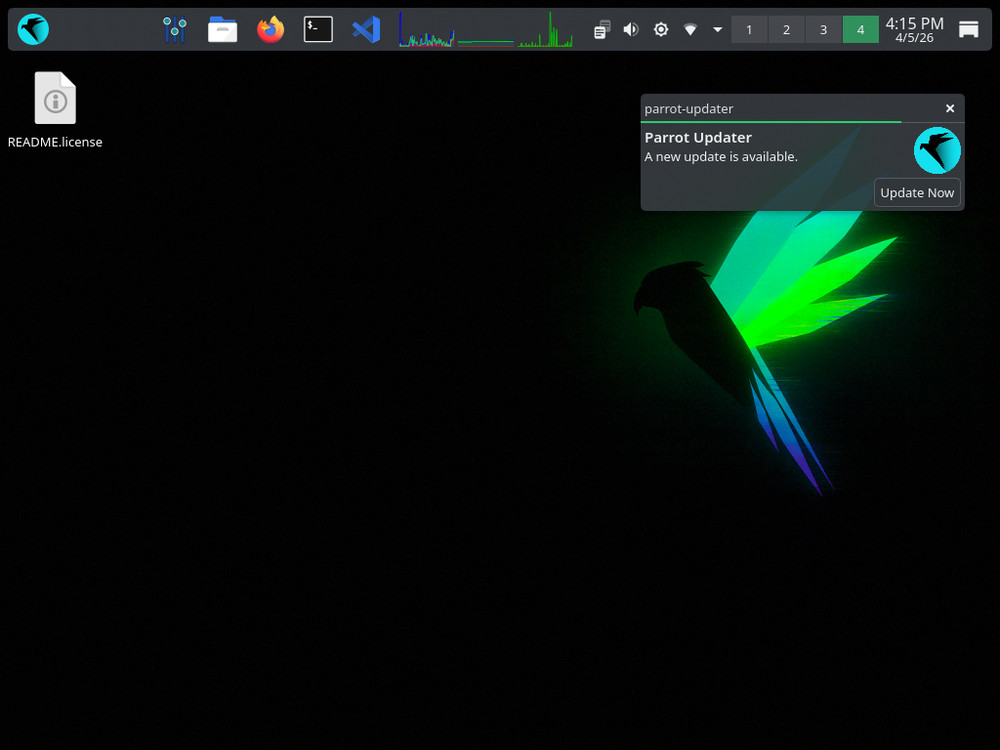Mute the system volume
The image size is (1000, 750).
pos(630,29)
